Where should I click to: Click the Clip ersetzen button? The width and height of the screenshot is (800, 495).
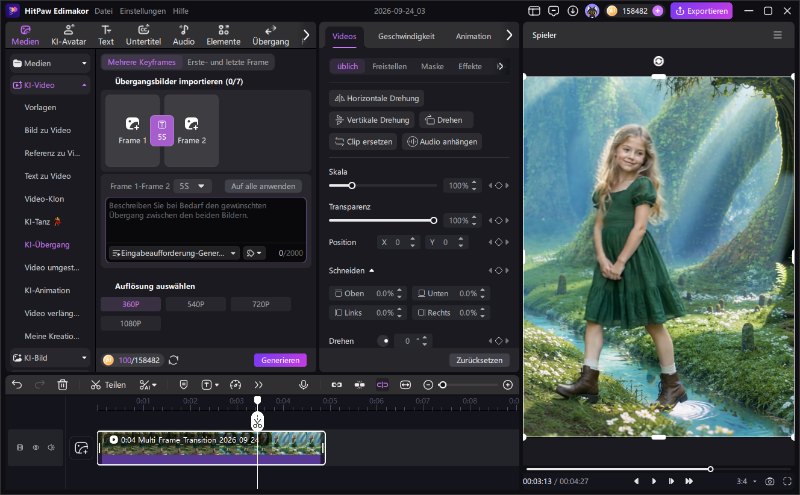pyautogui.click(x=364, y=142)
